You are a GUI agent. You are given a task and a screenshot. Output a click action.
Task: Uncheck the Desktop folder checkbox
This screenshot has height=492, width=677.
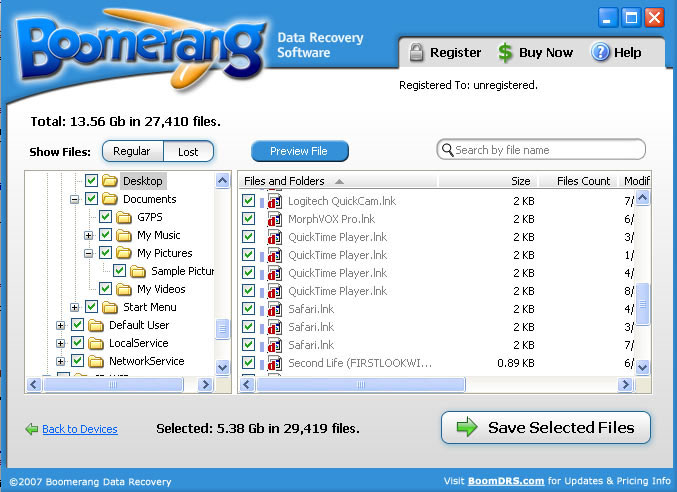[x=91, y=180]
